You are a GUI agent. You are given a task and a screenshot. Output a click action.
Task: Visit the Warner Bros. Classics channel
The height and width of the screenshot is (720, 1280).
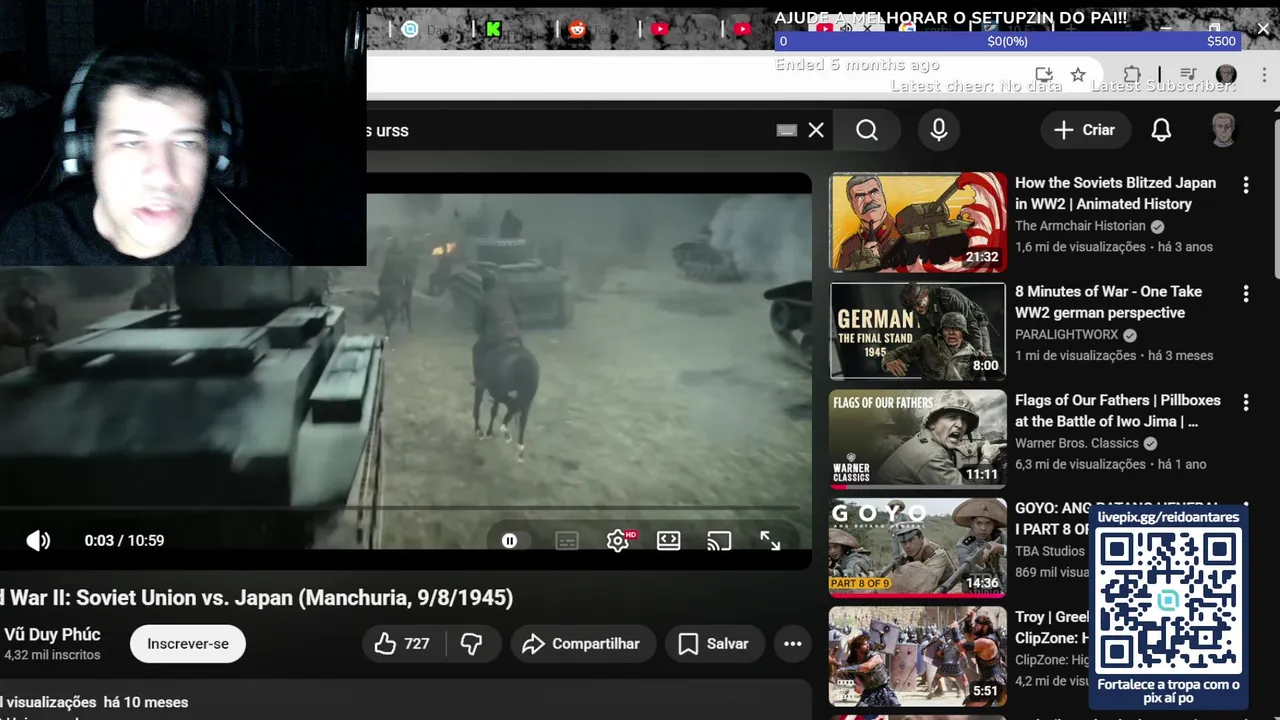pyautogui.click(x=1077, y=443)
